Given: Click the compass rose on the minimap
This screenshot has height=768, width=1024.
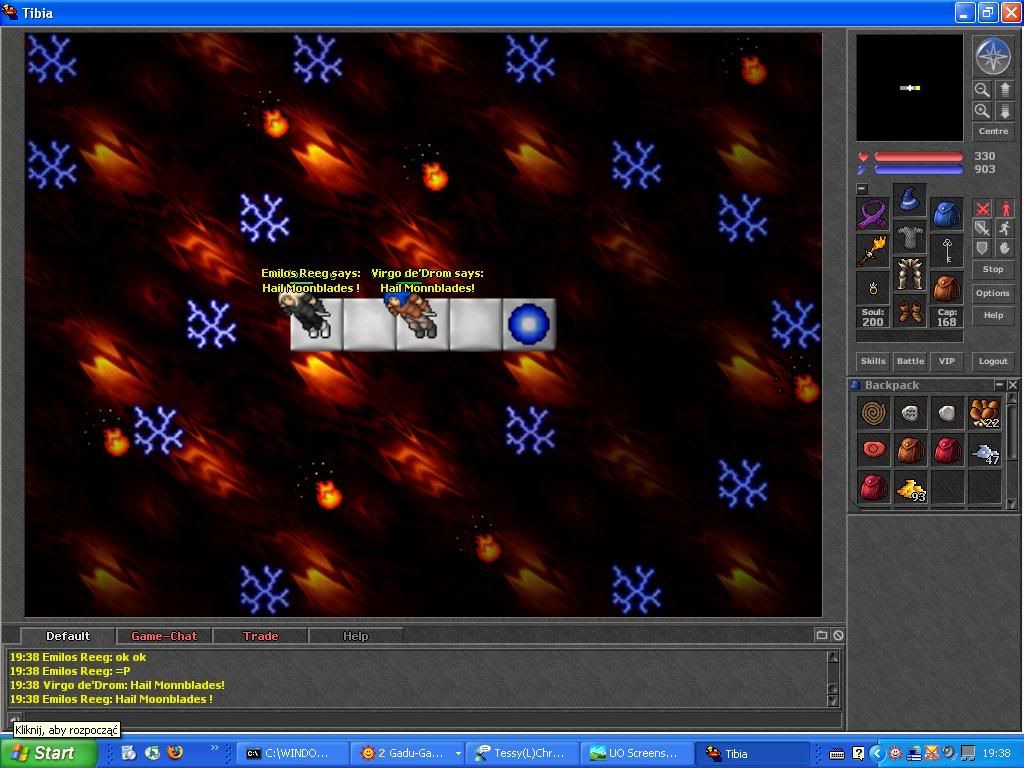Looking at the screenshot, I should 993,57.
